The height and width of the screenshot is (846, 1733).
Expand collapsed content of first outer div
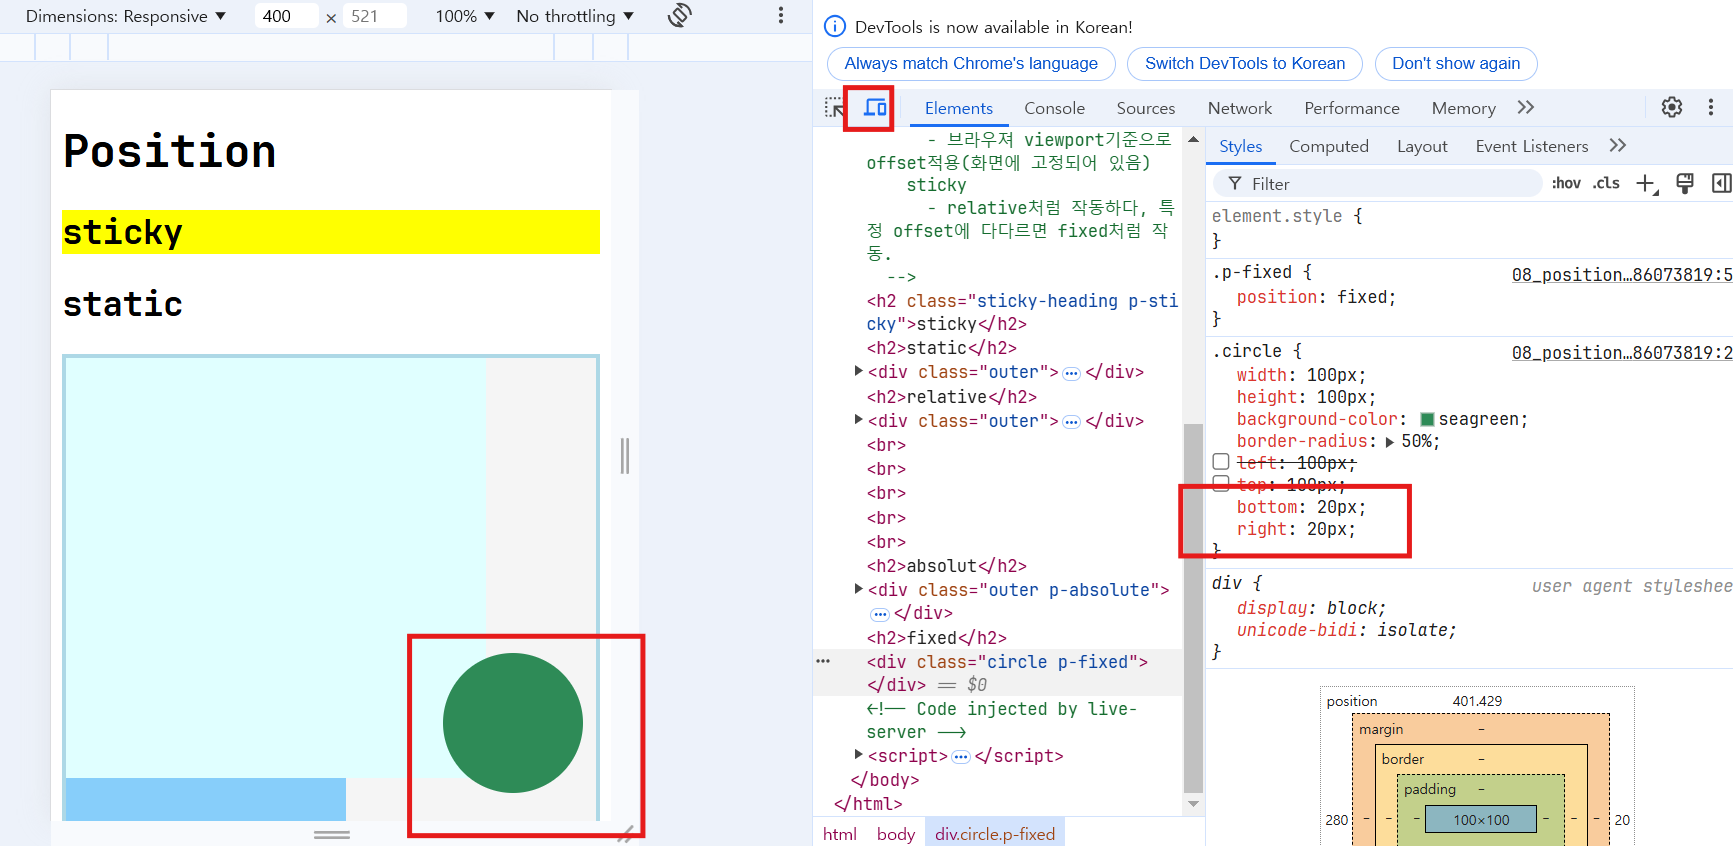pos(1071,373)
